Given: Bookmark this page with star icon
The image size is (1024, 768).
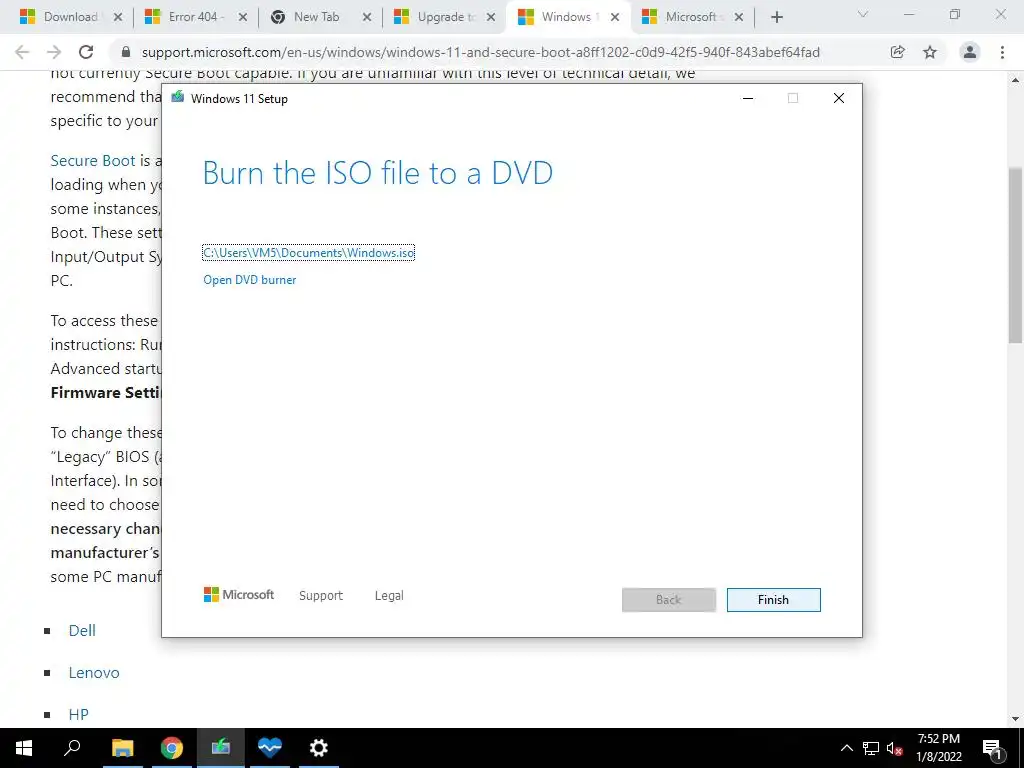Looking at the screenshot, I should pos(930,52).
